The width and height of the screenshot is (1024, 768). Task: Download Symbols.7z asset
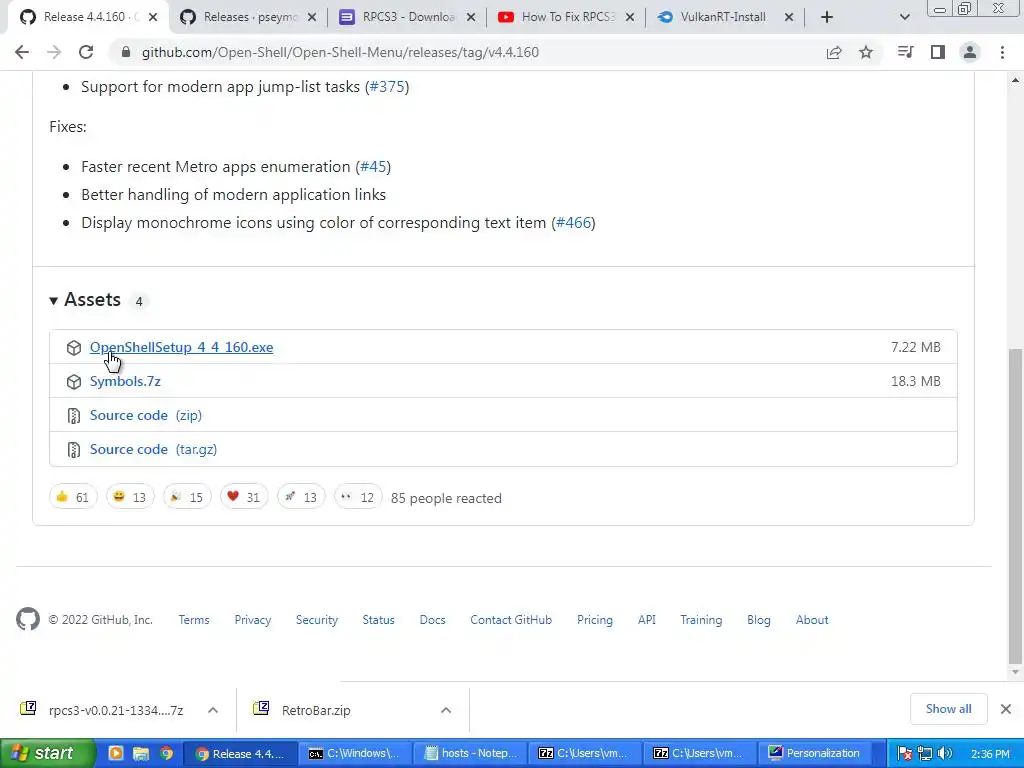(125, 381)
